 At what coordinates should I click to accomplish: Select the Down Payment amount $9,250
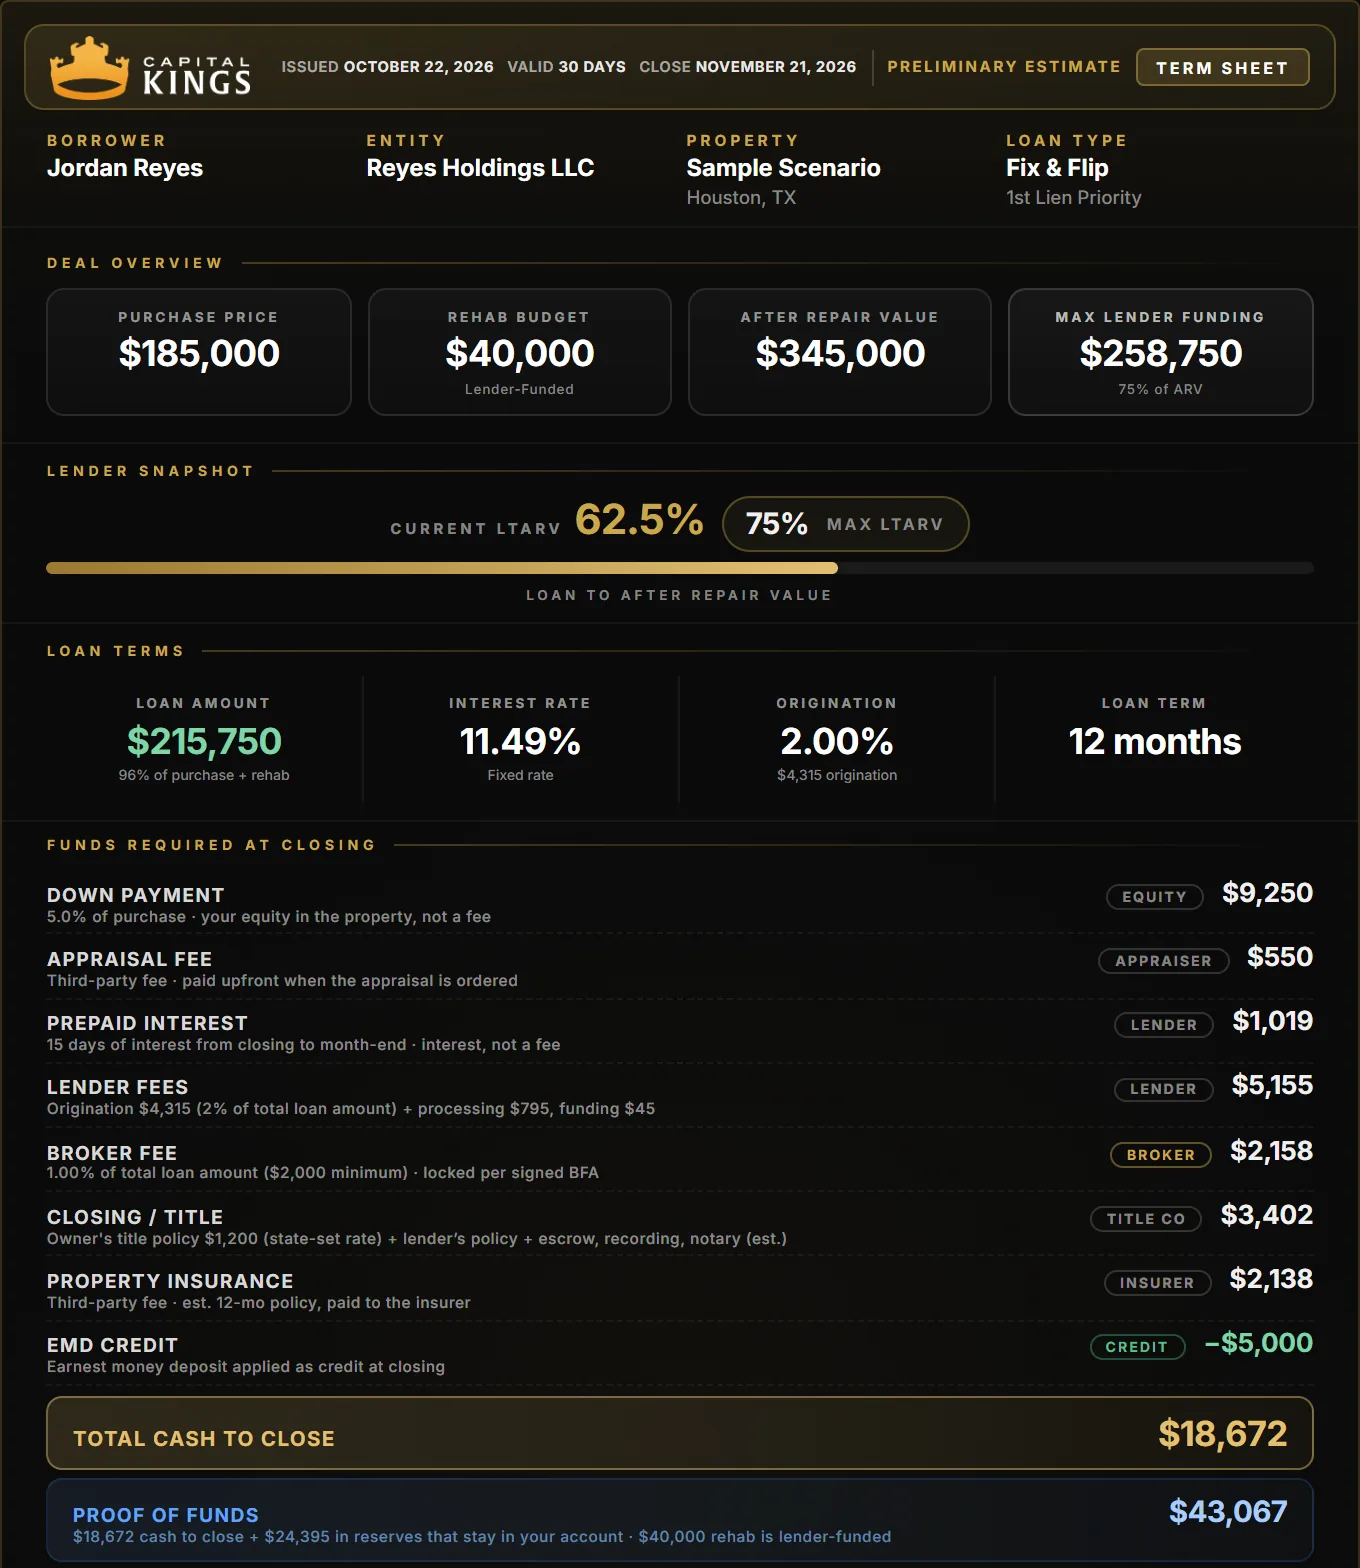coord(1267,893)
